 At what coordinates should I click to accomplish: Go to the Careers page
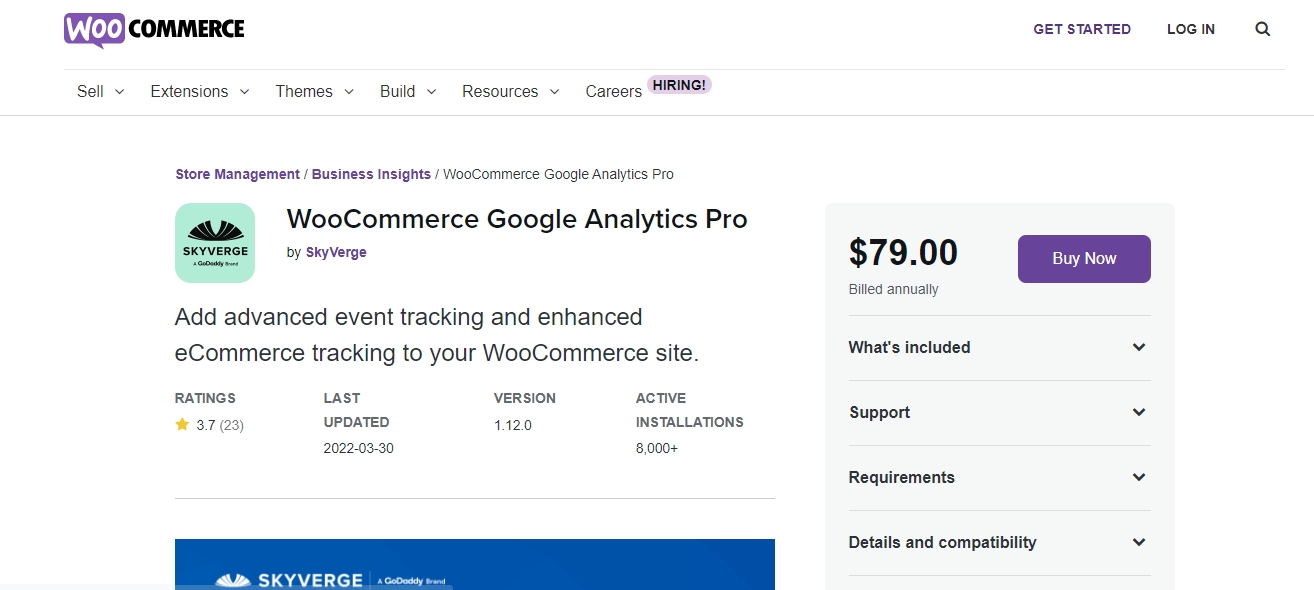[x=613, y=91]
